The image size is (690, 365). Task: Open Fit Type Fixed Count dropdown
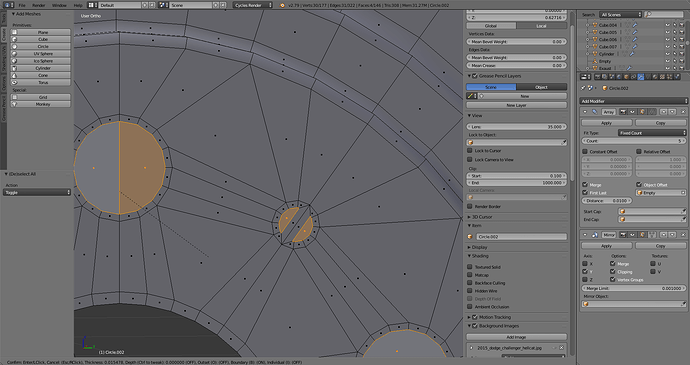652,133
